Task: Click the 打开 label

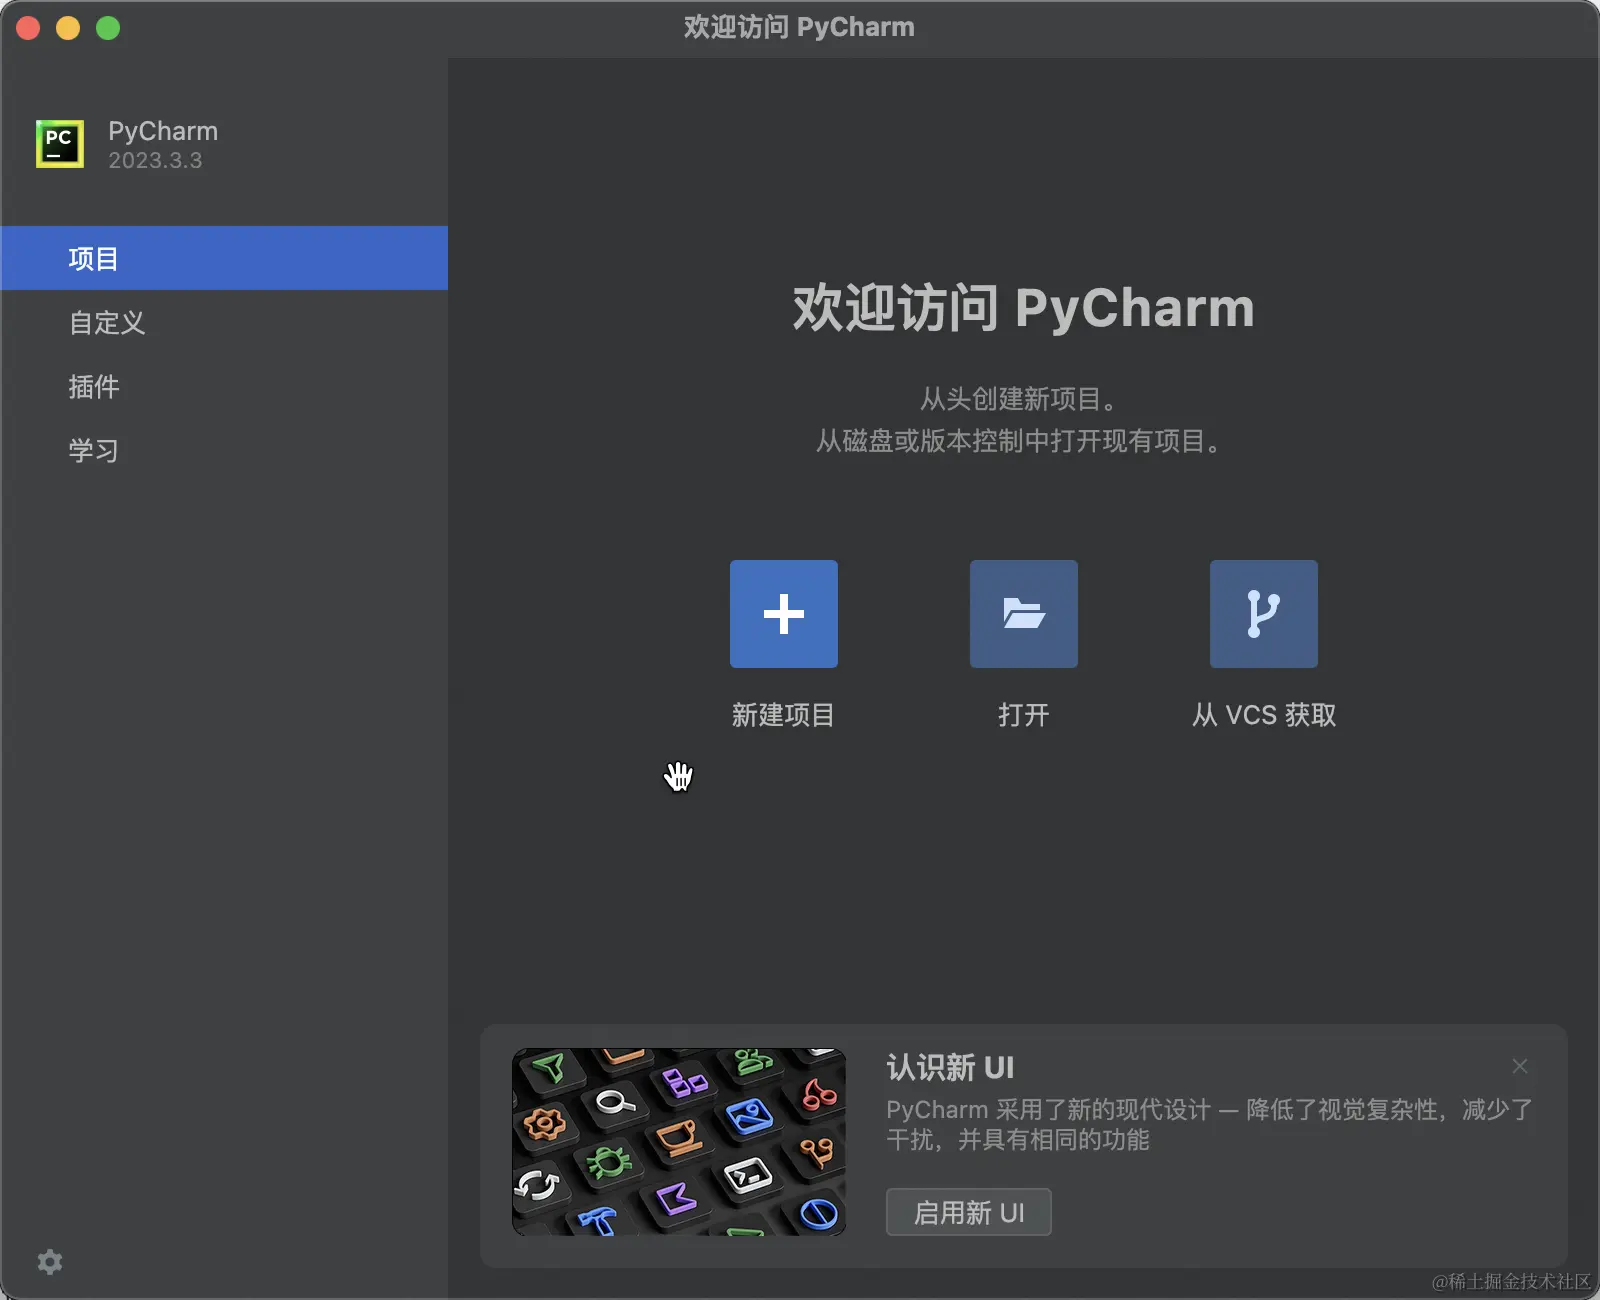Action: pyautogui.click(x=1024, y=715)
